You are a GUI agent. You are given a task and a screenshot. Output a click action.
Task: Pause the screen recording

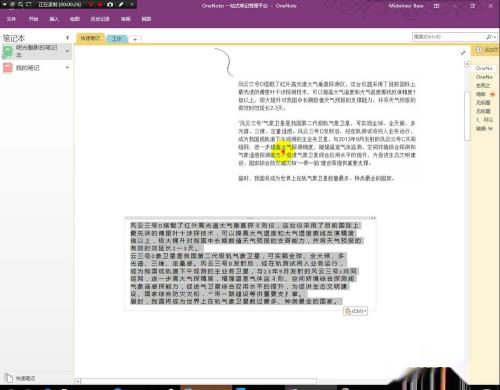[x=91, y=4]
